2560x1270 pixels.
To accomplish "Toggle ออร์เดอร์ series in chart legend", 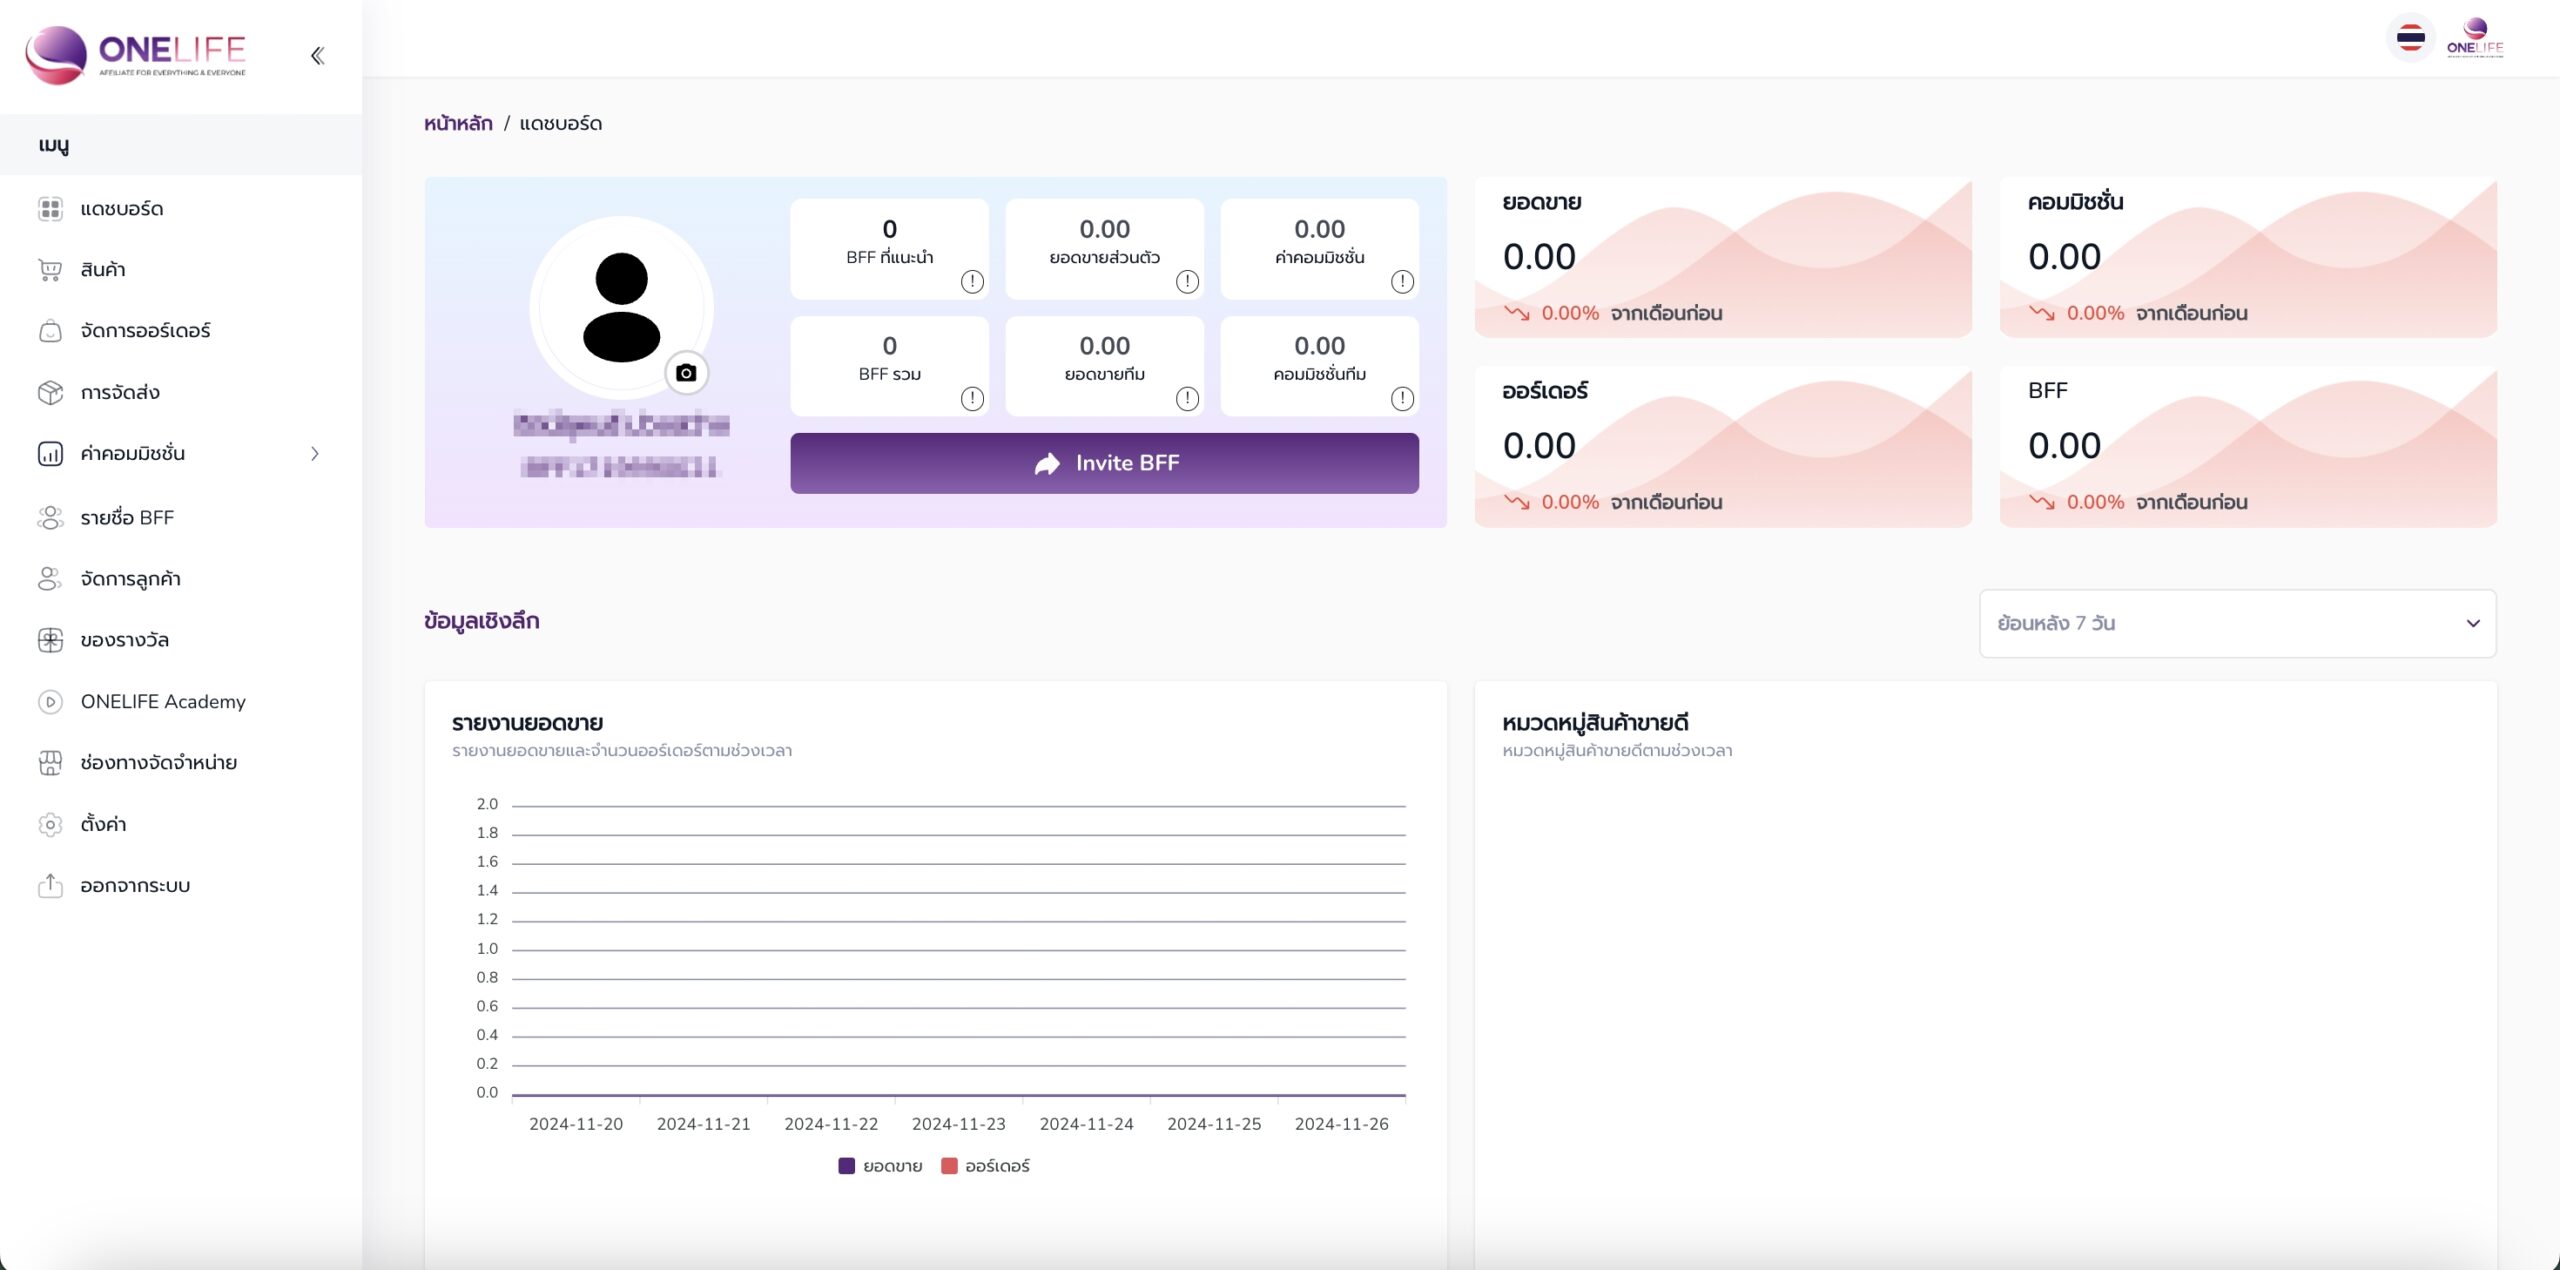I will [x=997, y=1166].
